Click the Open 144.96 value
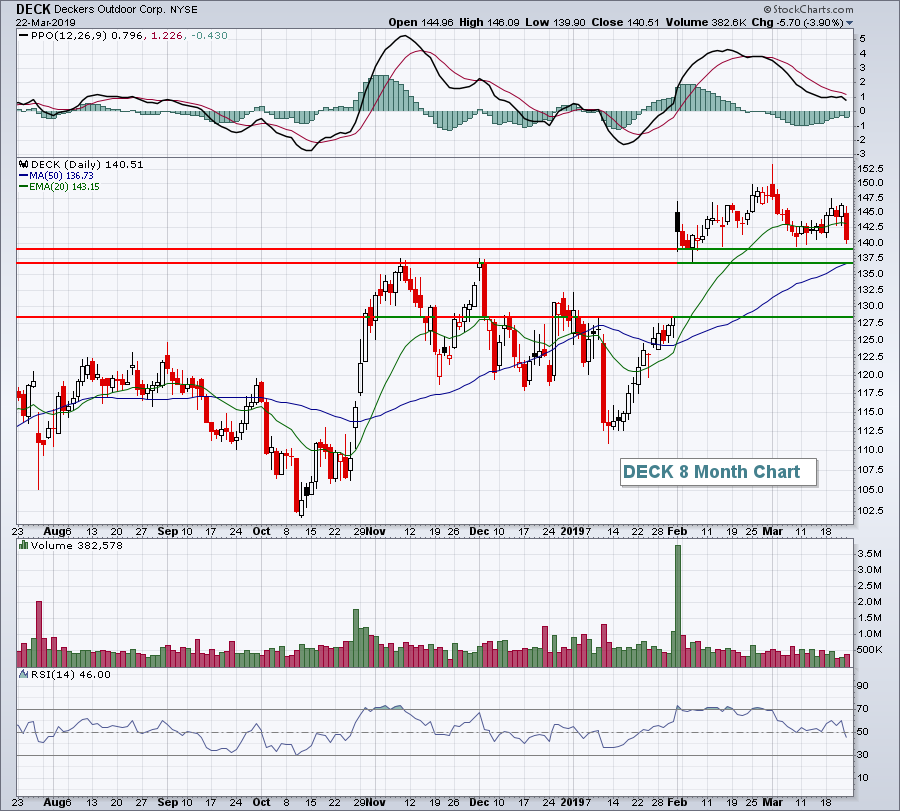This screenshot has width=900, height=811. coord(421,22)
